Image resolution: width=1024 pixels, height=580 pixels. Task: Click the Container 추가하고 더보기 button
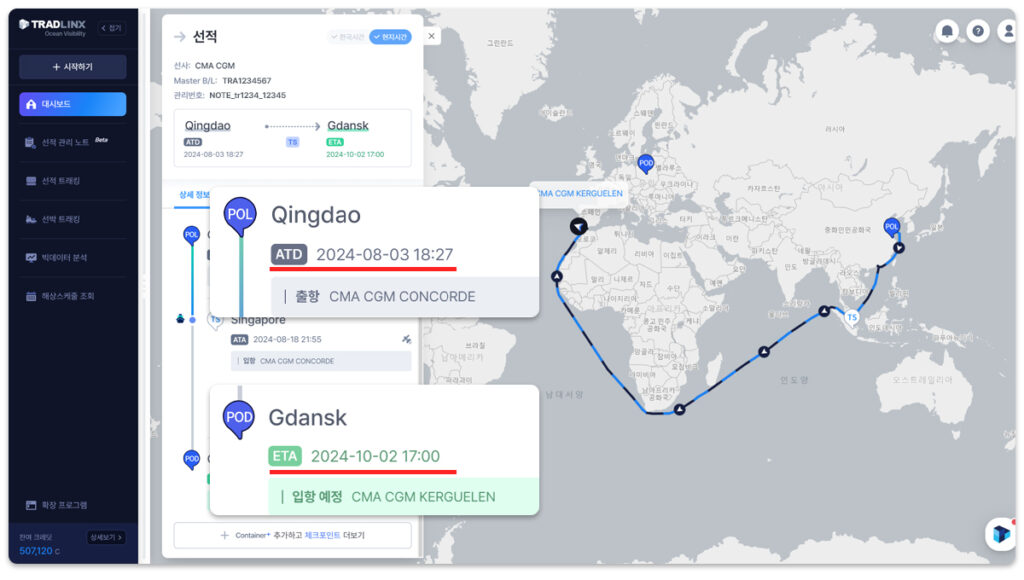[x=292, y=535]
